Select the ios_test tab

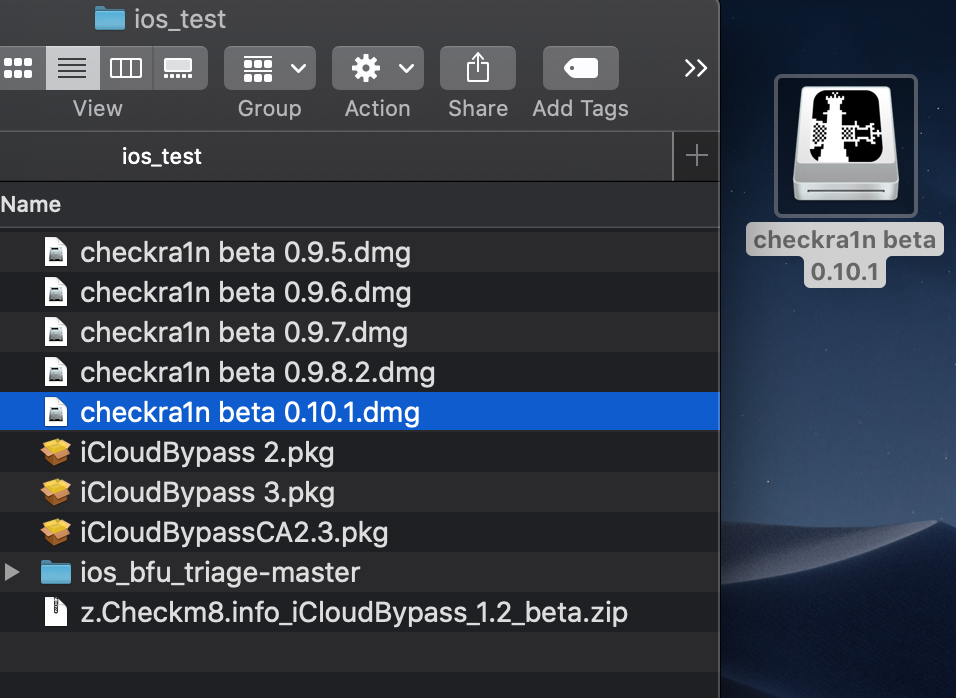[336, 157]
